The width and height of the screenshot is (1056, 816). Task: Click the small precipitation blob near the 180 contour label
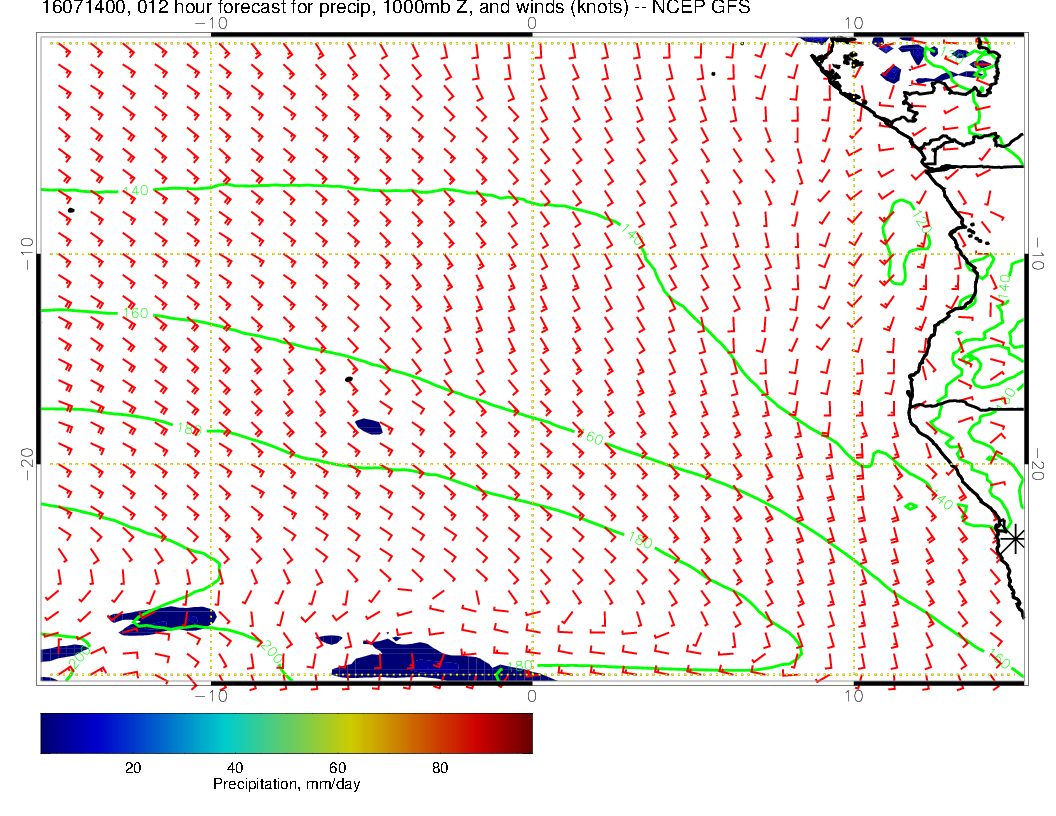[369, 426]
